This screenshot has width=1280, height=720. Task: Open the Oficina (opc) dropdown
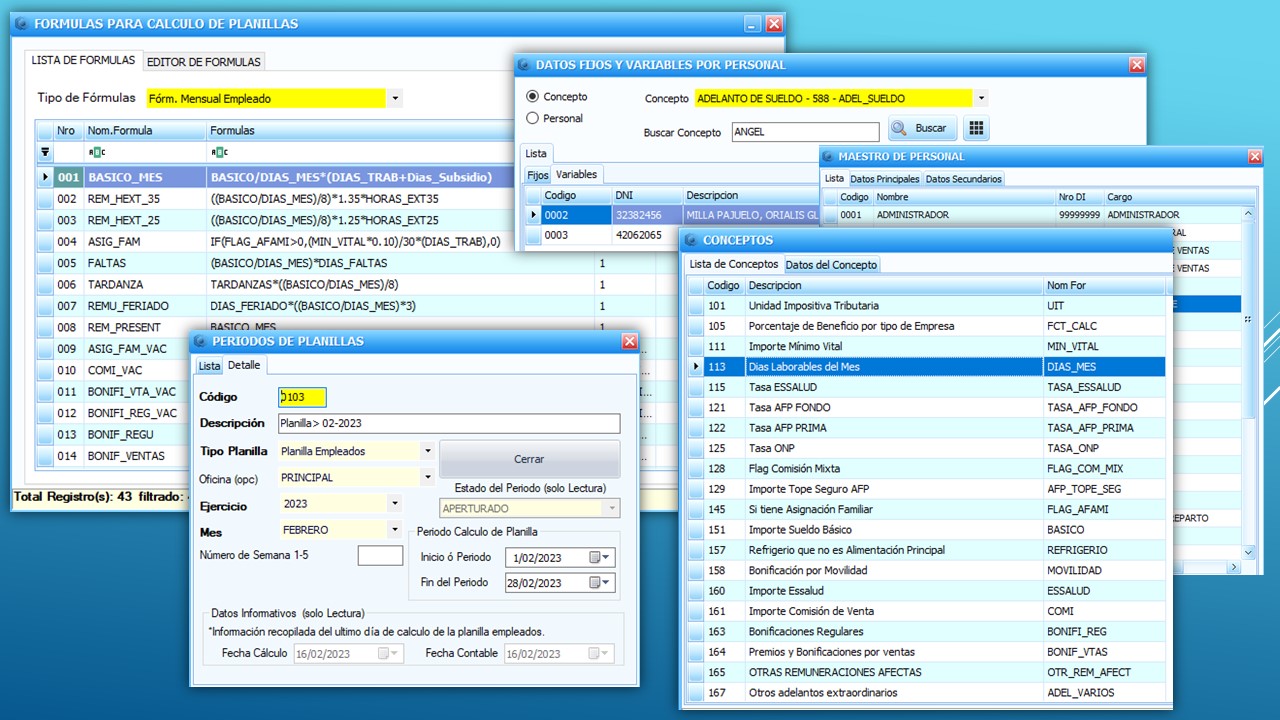[x=427, y=477]
